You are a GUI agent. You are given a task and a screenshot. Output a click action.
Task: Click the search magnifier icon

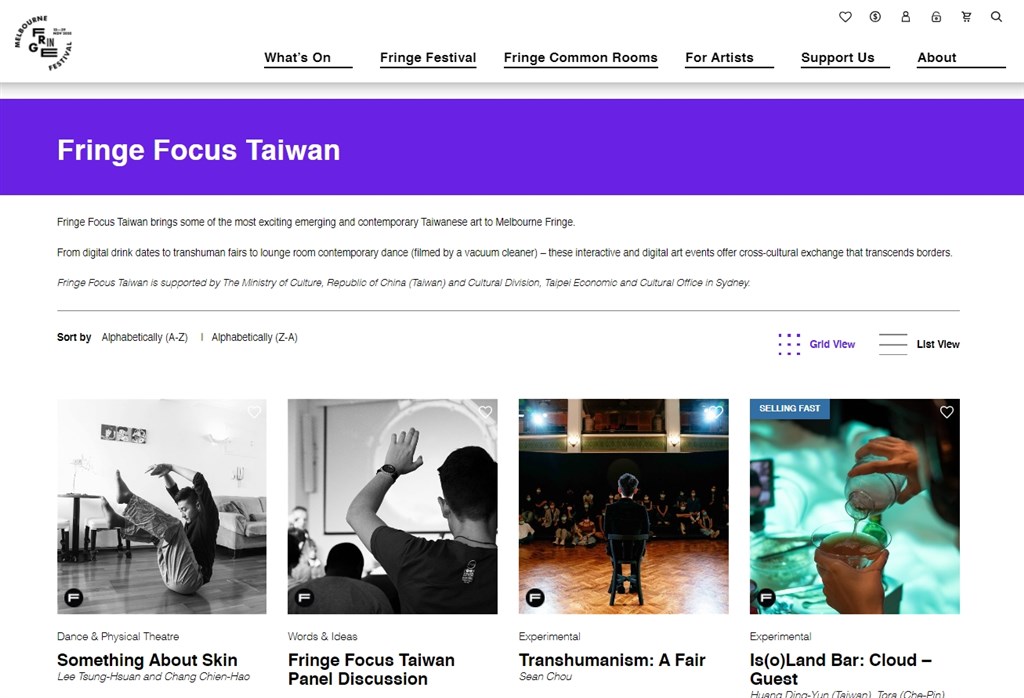click(x=996, y=17)
